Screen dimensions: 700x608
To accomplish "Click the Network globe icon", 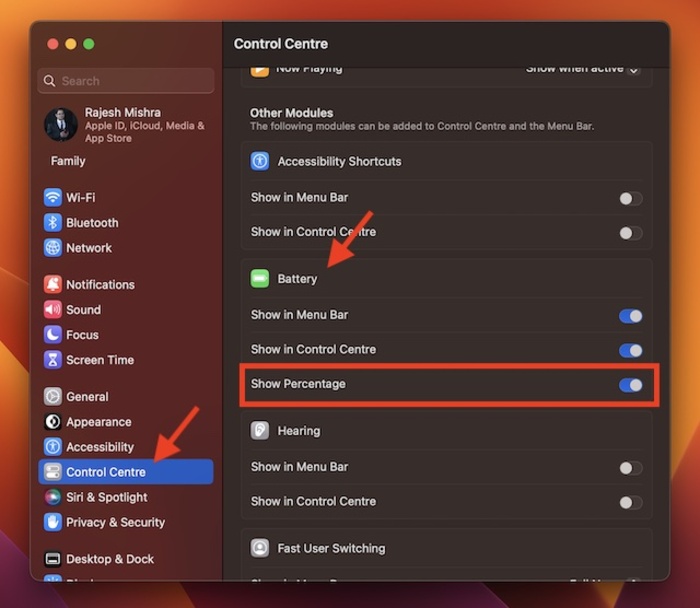I will [x=53, y=248].
